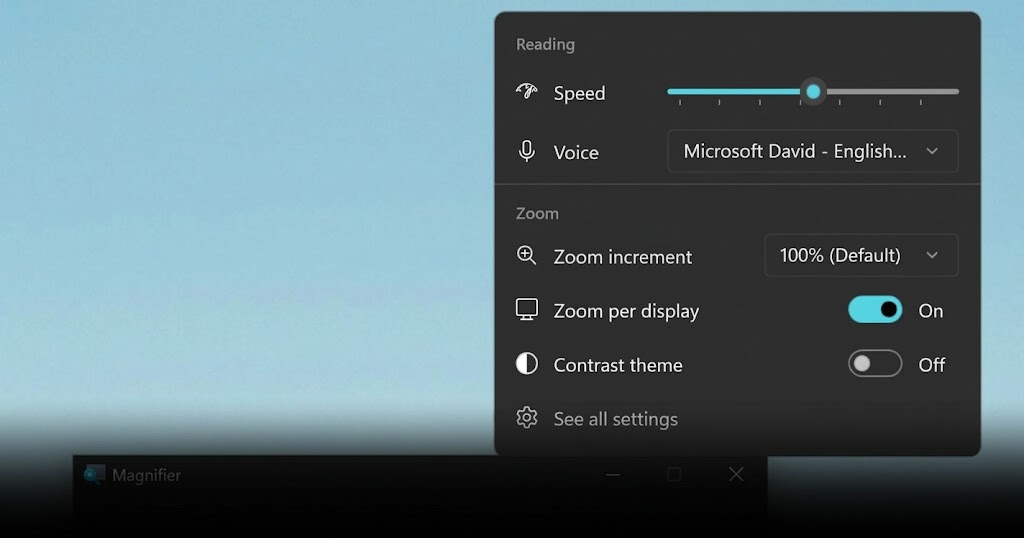Click the Zoom increment label
This screenshot has width=1024, height=538.
622,257
